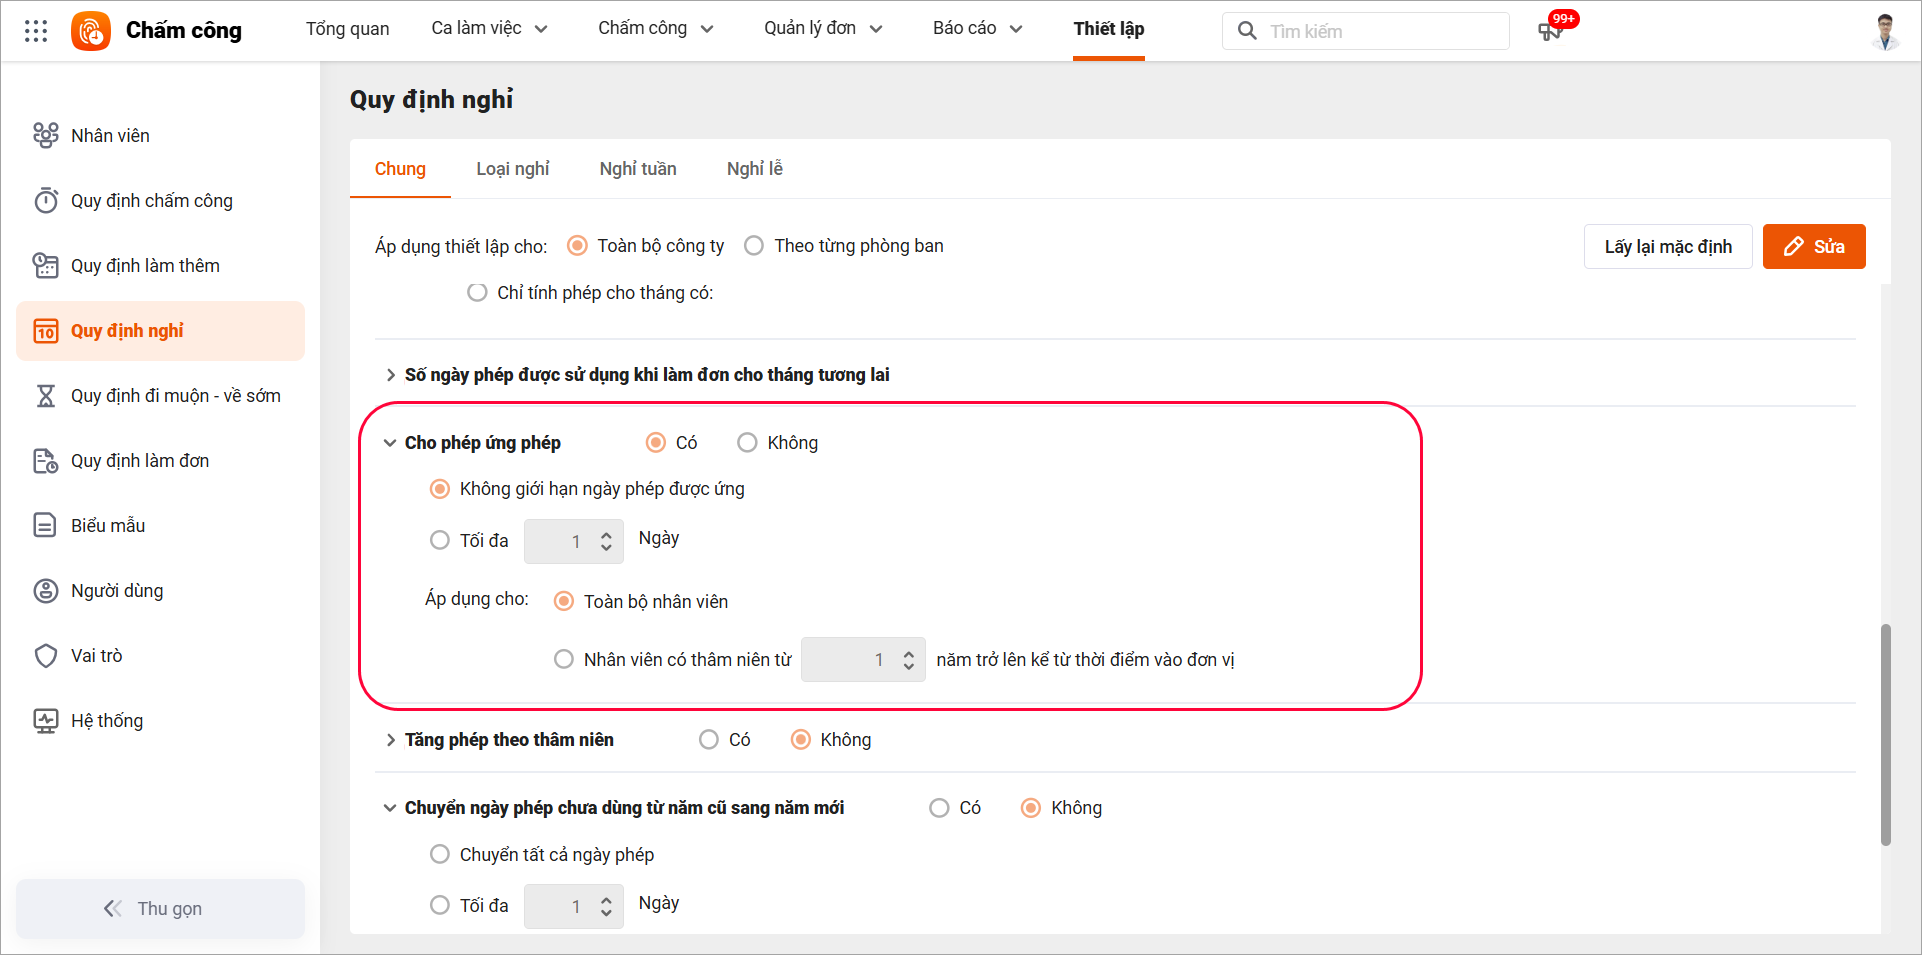Click the Hệ thống monitor icon
This screenshot has height=955, width=1922.
tap(46, 721)
